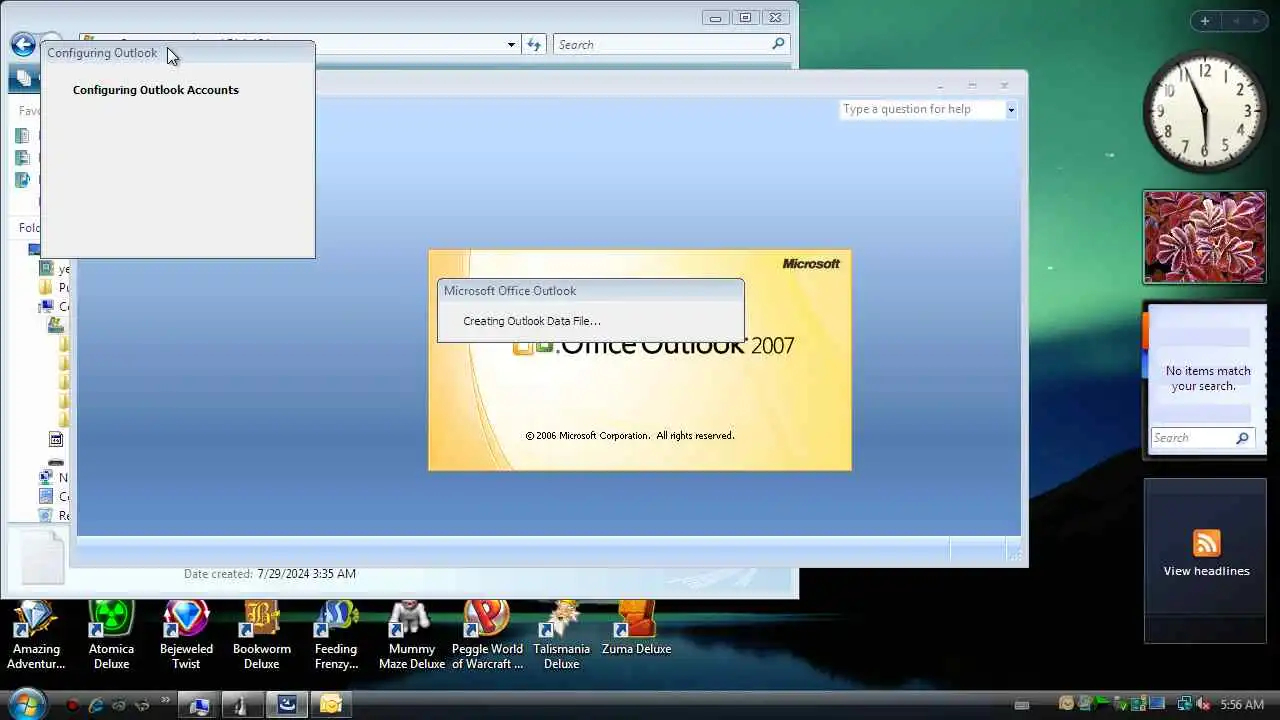Open the network tray icon
The height and width of the screenshot is (720, 1280).
(1184, 705)
